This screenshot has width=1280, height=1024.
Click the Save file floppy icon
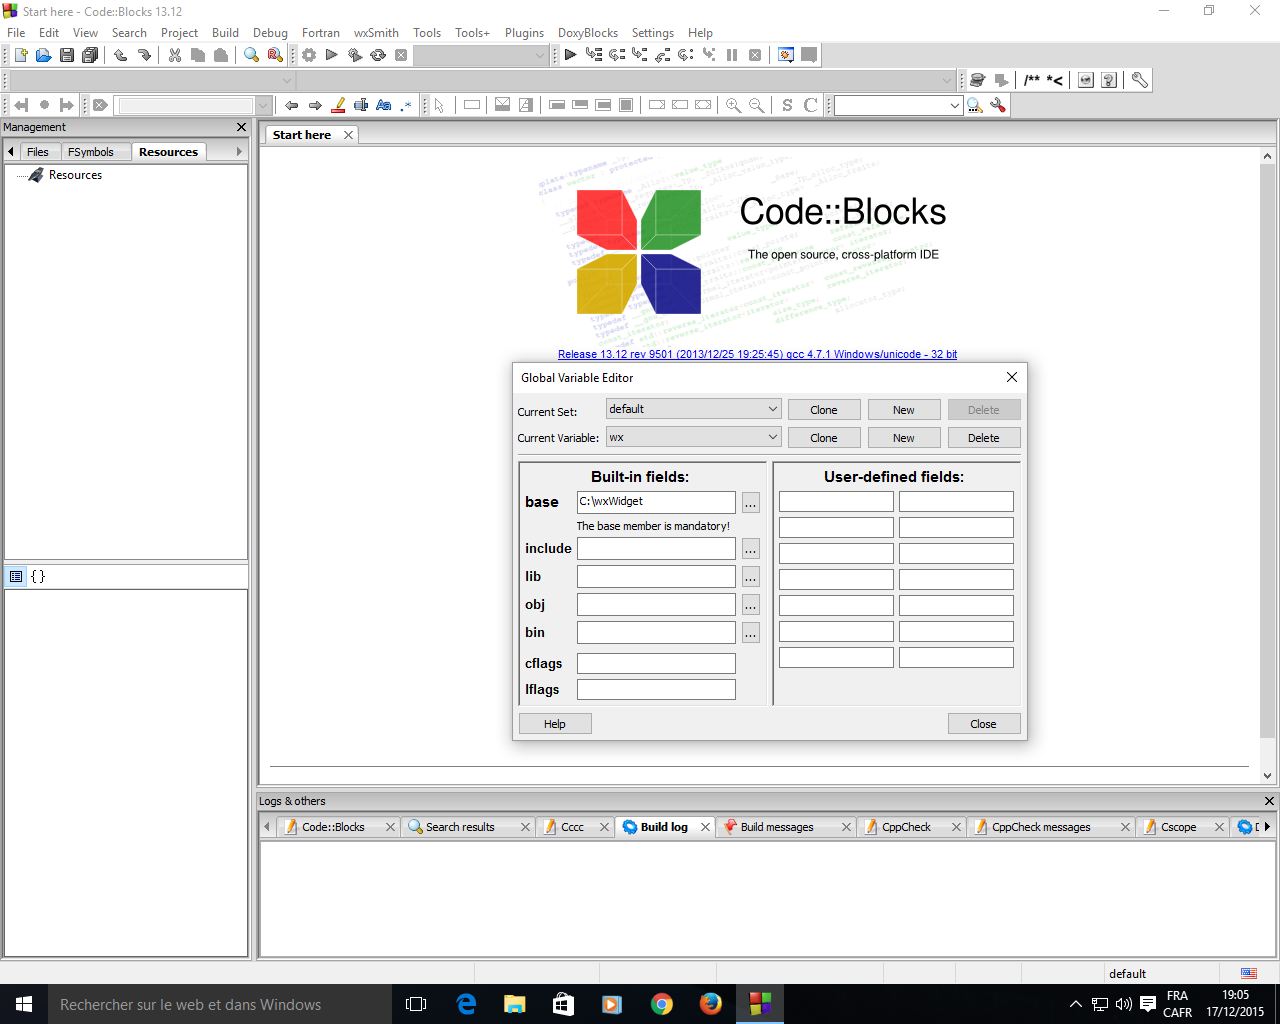[x=66, y=55]
